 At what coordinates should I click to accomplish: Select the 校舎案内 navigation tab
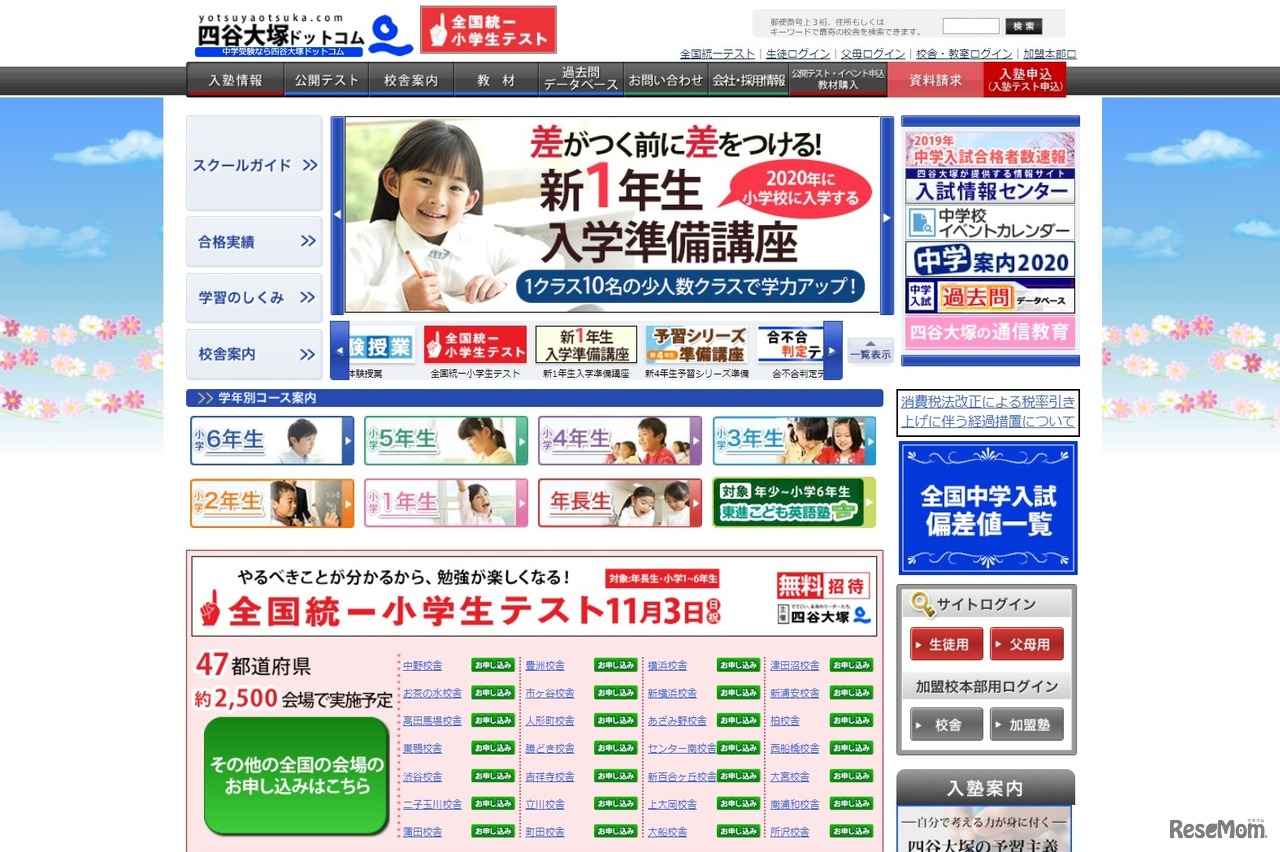(411, 79)
